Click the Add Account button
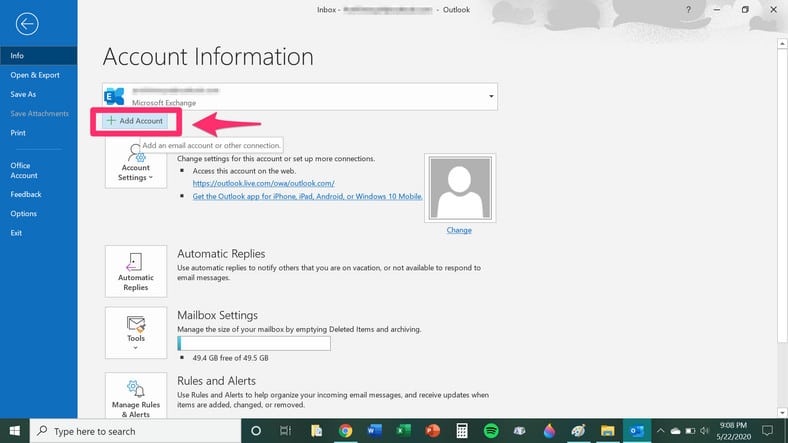 point(135,121)
